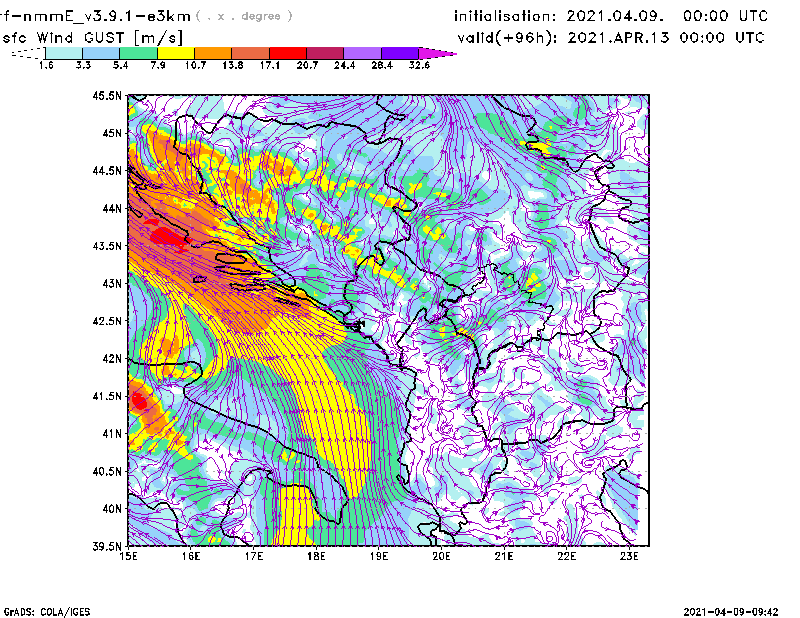Click legend value 1.6
The width and height of the screenshot is (800, 618).
point(46,65)
